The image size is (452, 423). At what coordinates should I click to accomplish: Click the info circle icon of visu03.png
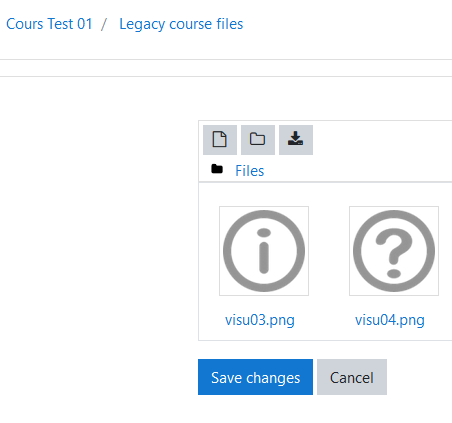[x=264, y=251]
